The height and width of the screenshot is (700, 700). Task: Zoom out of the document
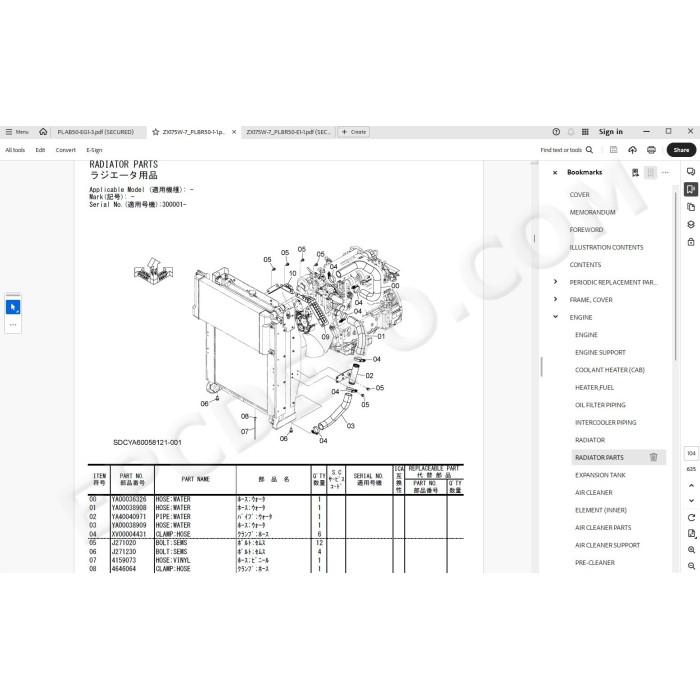point(691,566)
